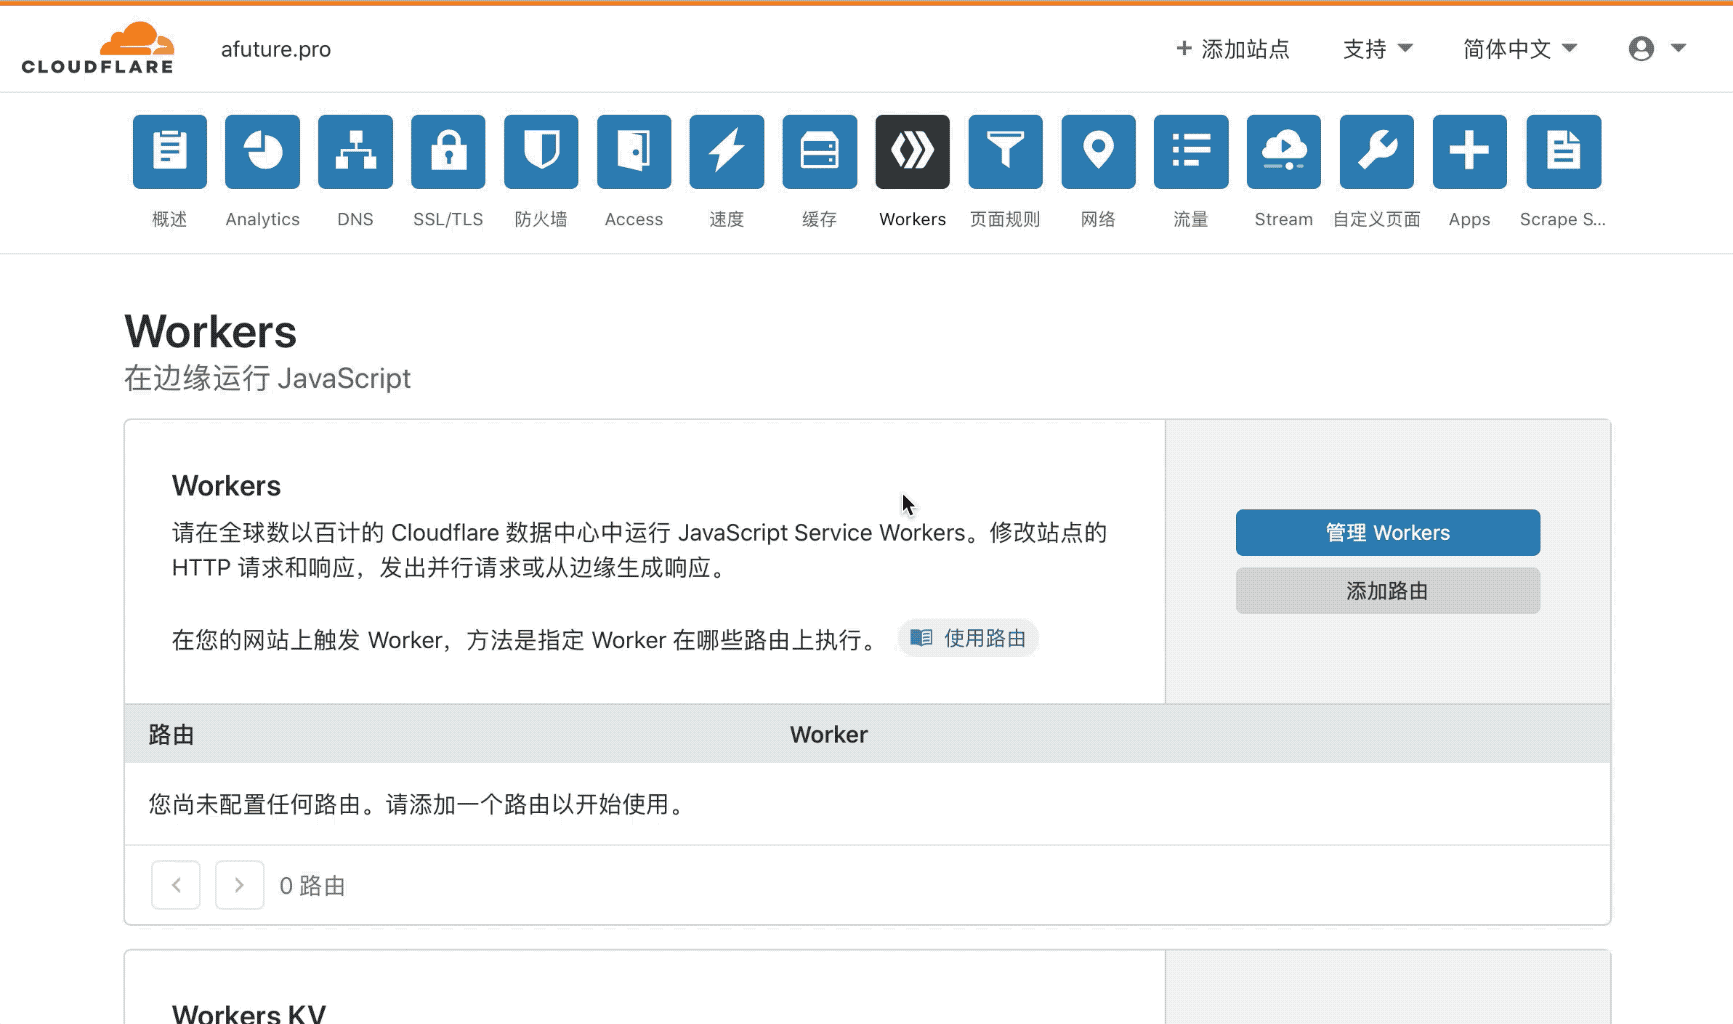The image size is (1733, 1024).
Task: Select the Workers icon in navigation
Action: click(913, 152)
